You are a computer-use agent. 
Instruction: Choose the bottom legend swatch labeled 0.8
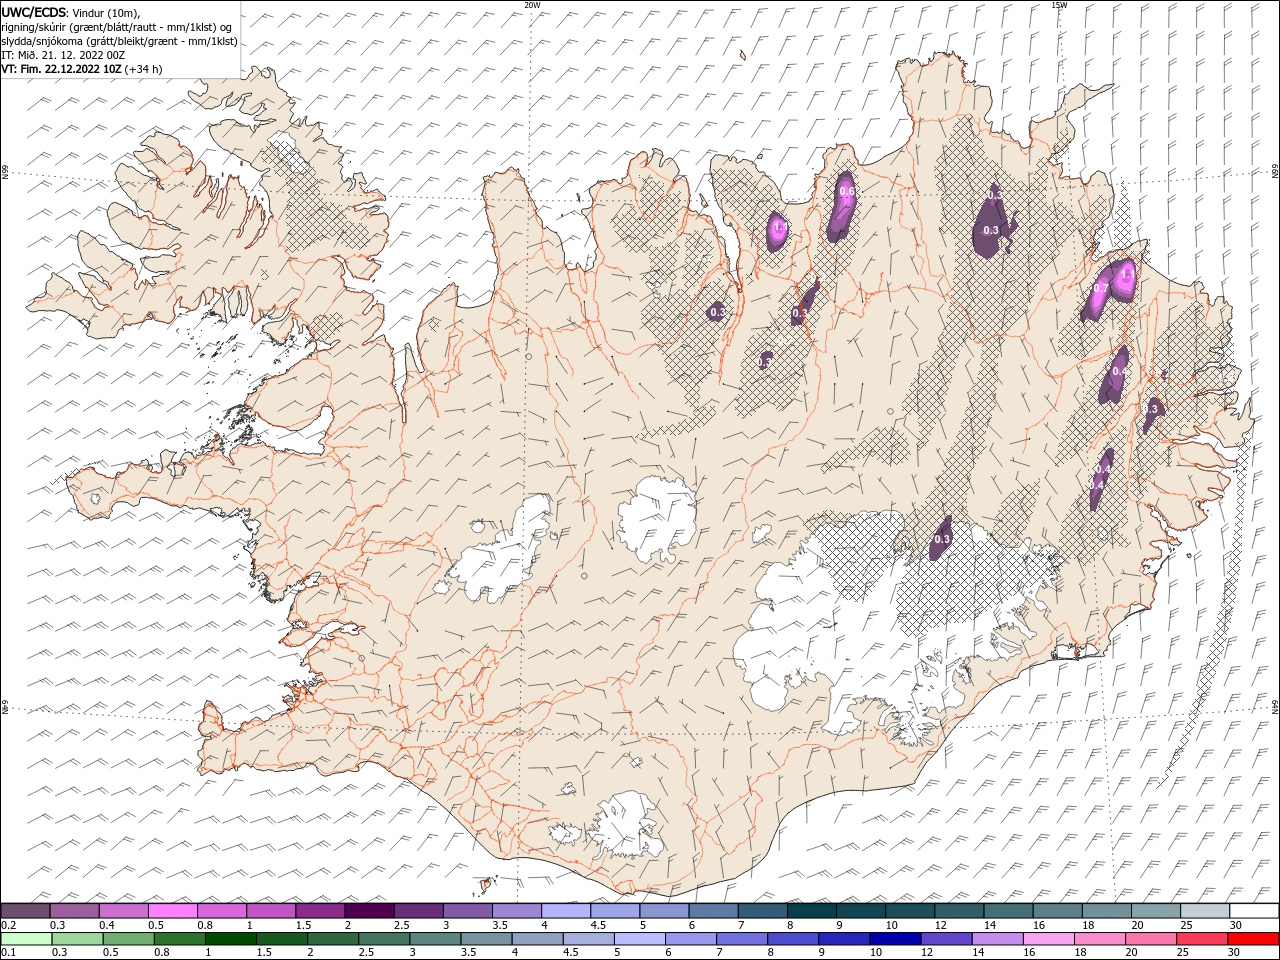click(179, 939)
